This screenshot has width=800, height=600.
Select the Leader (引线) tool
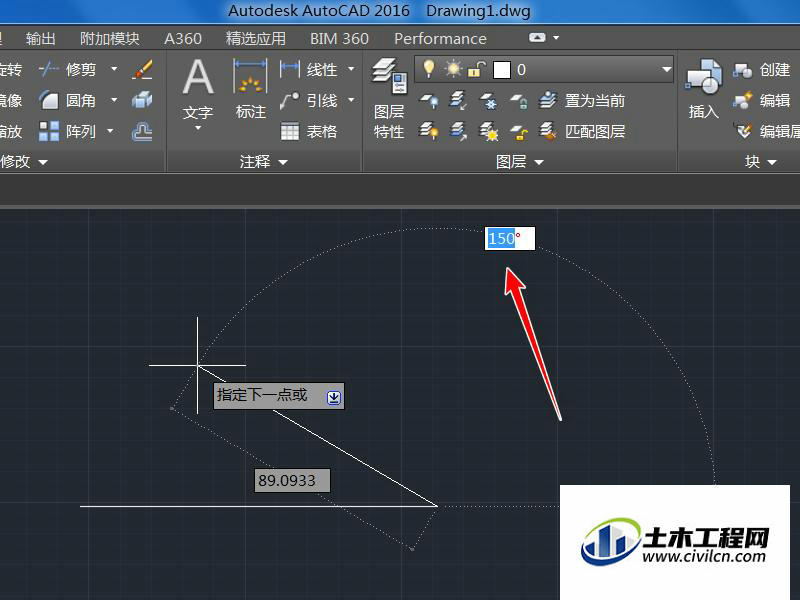click(x=309, y=101)
